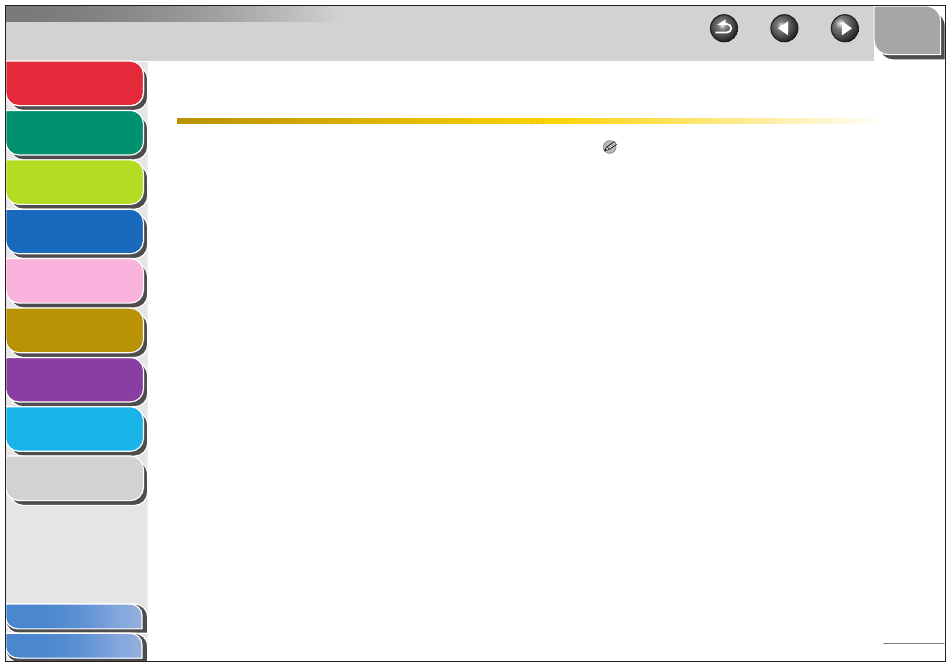The width and height of the screenshot is (950, 667).
Task: Click the yellow gradient heading rule
Action: coord(530,121)
